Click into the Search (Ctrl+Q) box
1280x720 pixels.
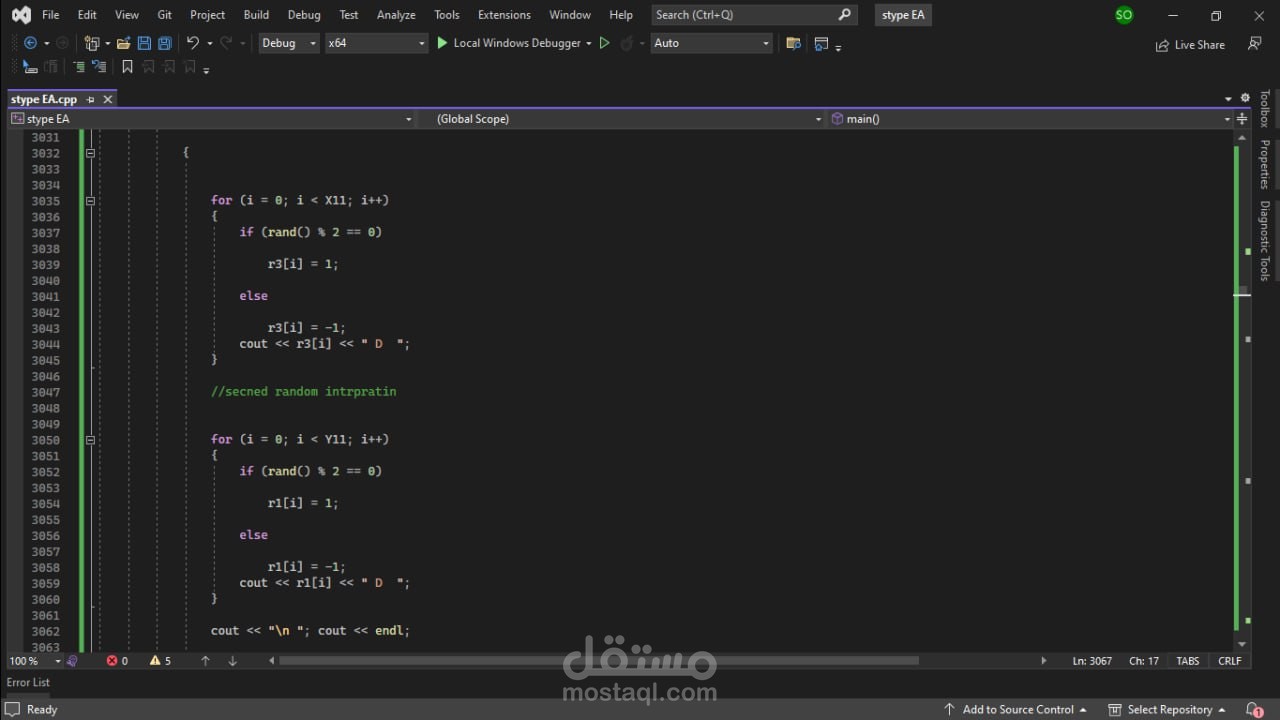pyautogui.click(x=754, y=15)
